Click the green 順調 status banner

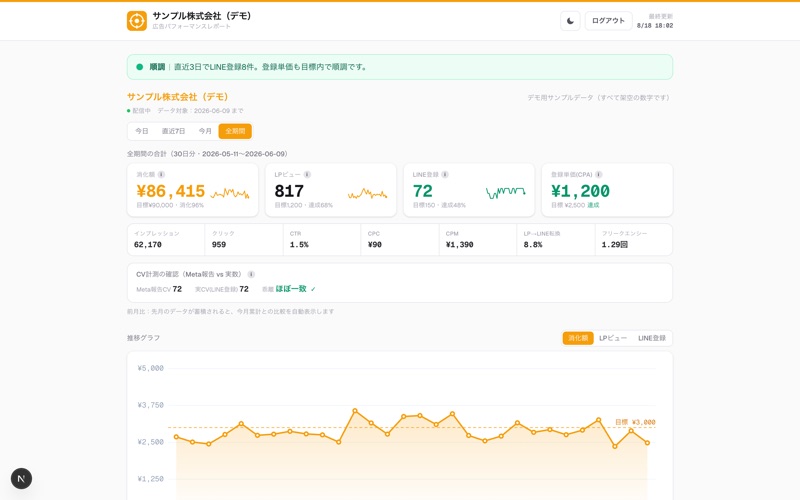(x=399, y=67)
